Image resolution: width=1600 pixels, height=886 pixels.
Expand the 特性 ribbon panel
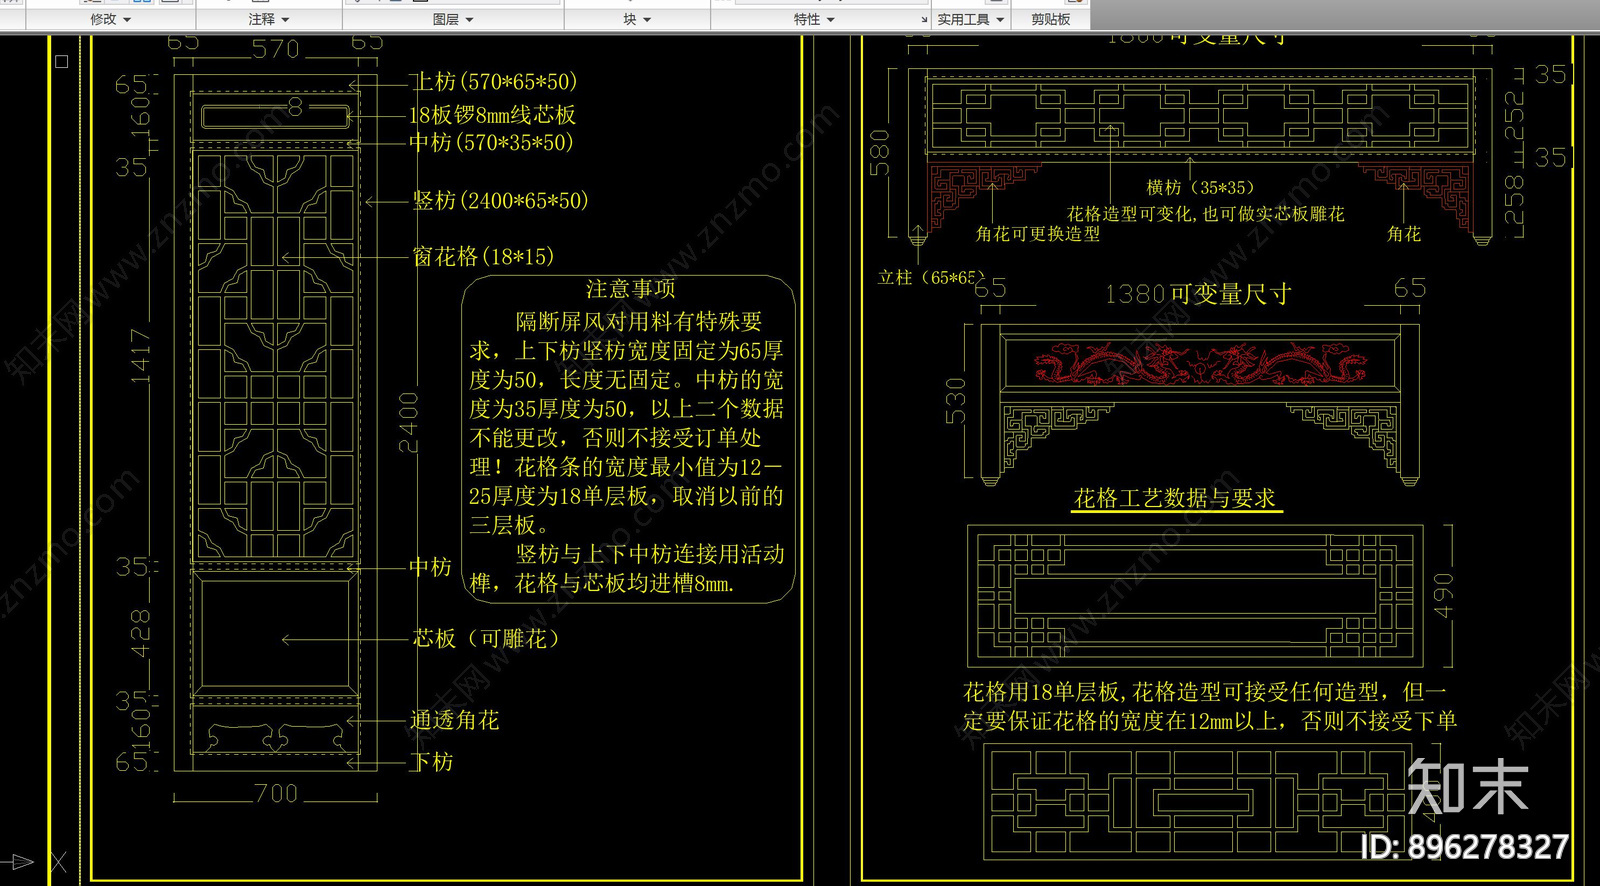814,19
